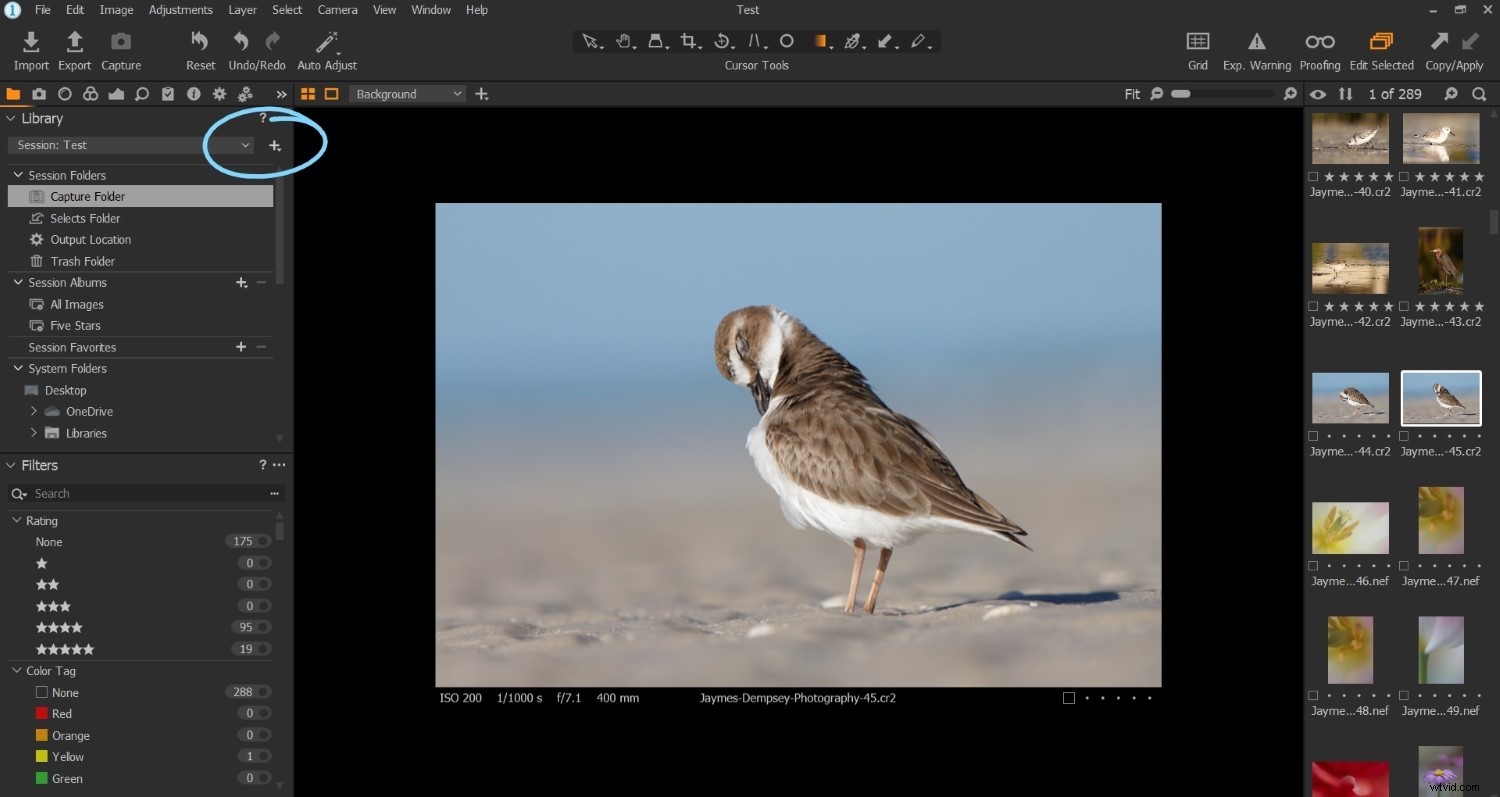Select the Rotation cursor tool
Viewport: 1500px width, 797px height.
coord(724,41)
